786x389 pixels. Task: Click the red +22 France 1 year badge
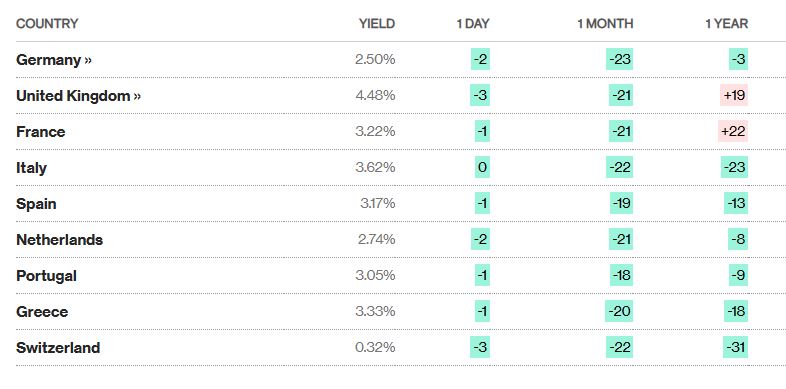733,131
